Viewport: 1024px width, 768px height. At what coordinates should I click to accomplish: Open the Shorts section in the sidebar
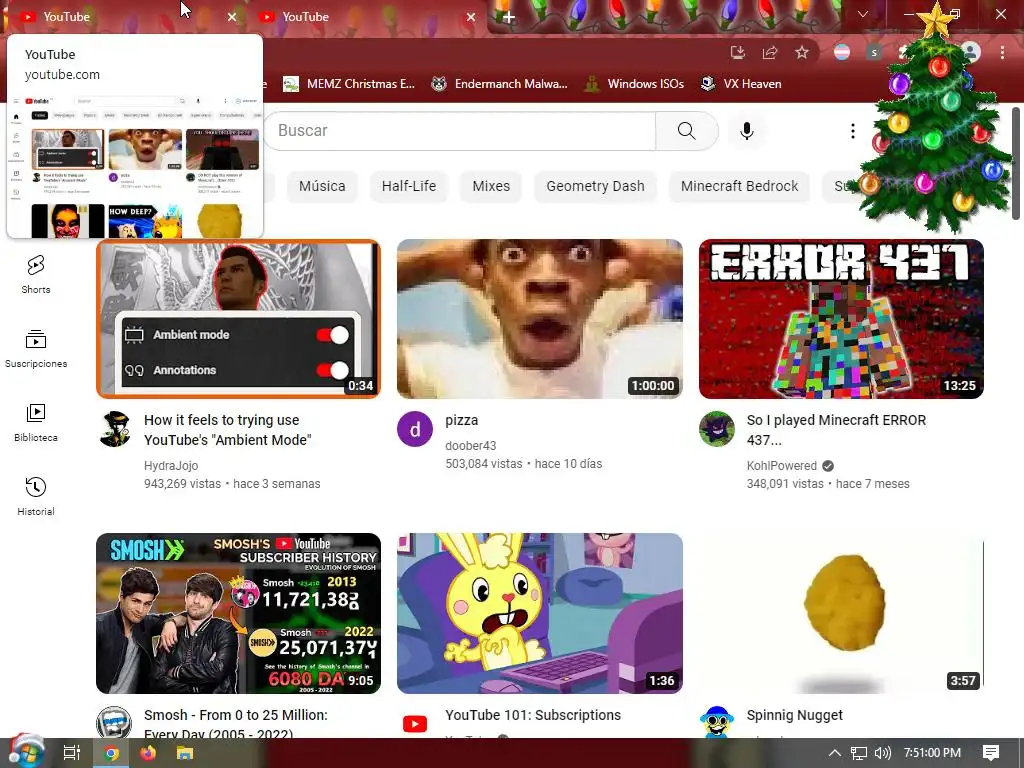pos(35,274)
